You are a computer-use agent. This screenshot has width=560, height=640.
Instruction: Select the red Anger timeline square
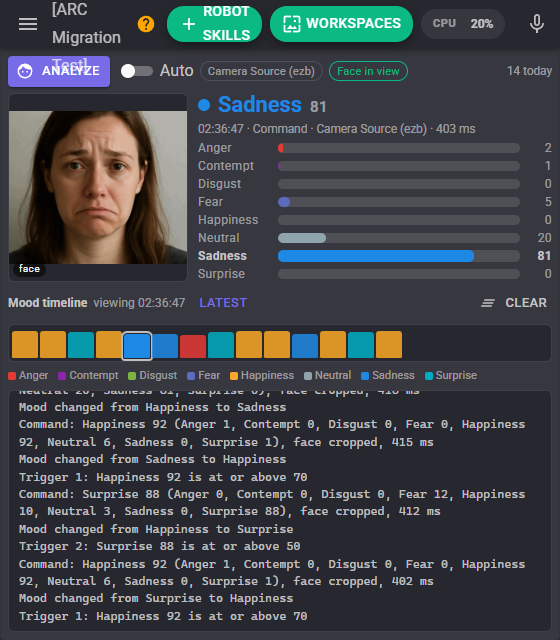[x=193, y=346]
